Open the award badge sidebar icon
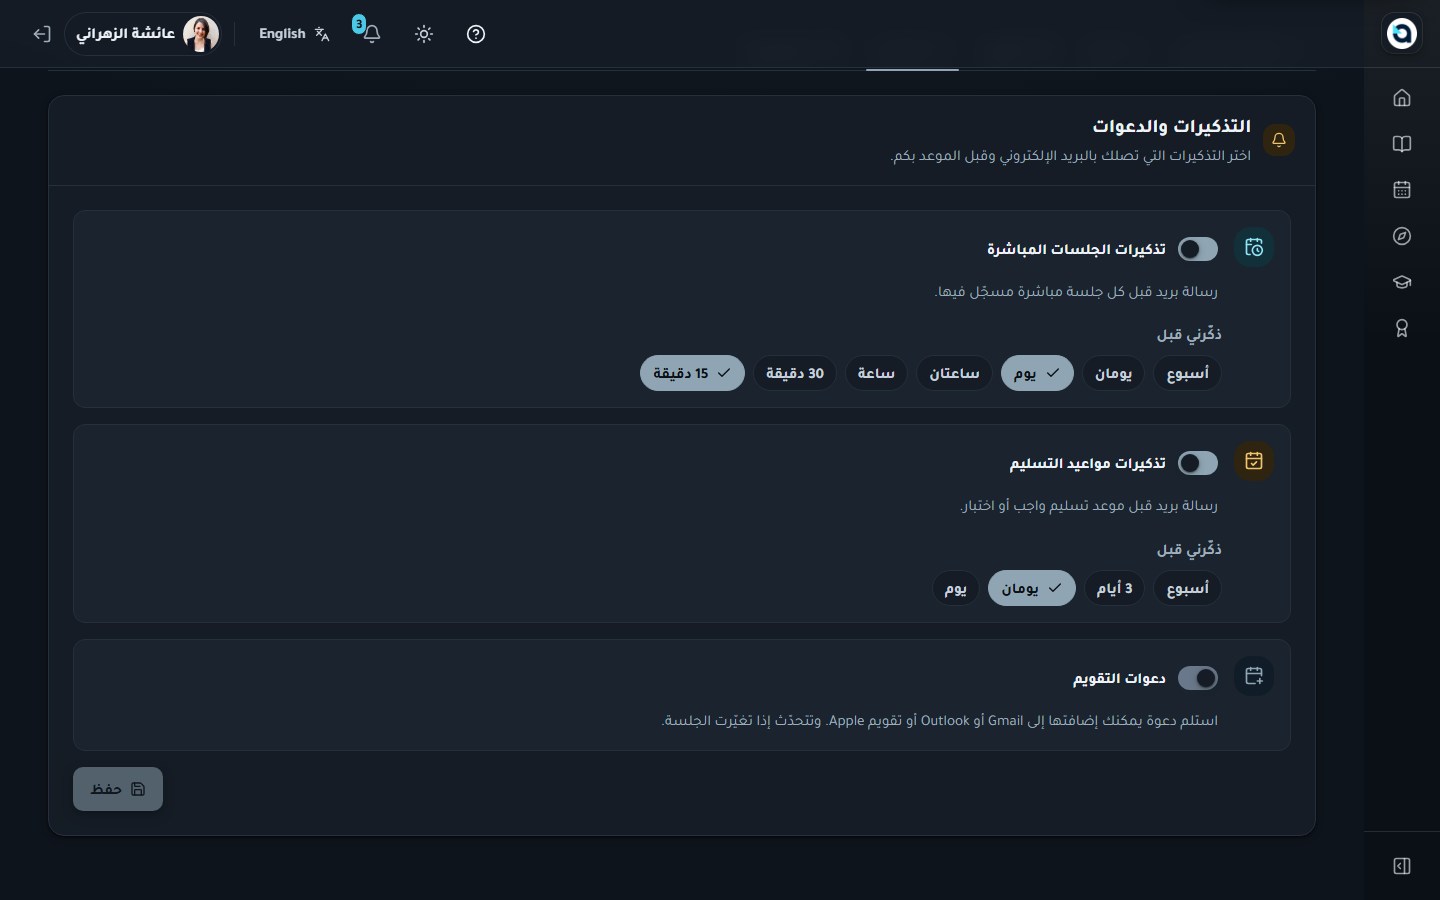 point(1402,328)
